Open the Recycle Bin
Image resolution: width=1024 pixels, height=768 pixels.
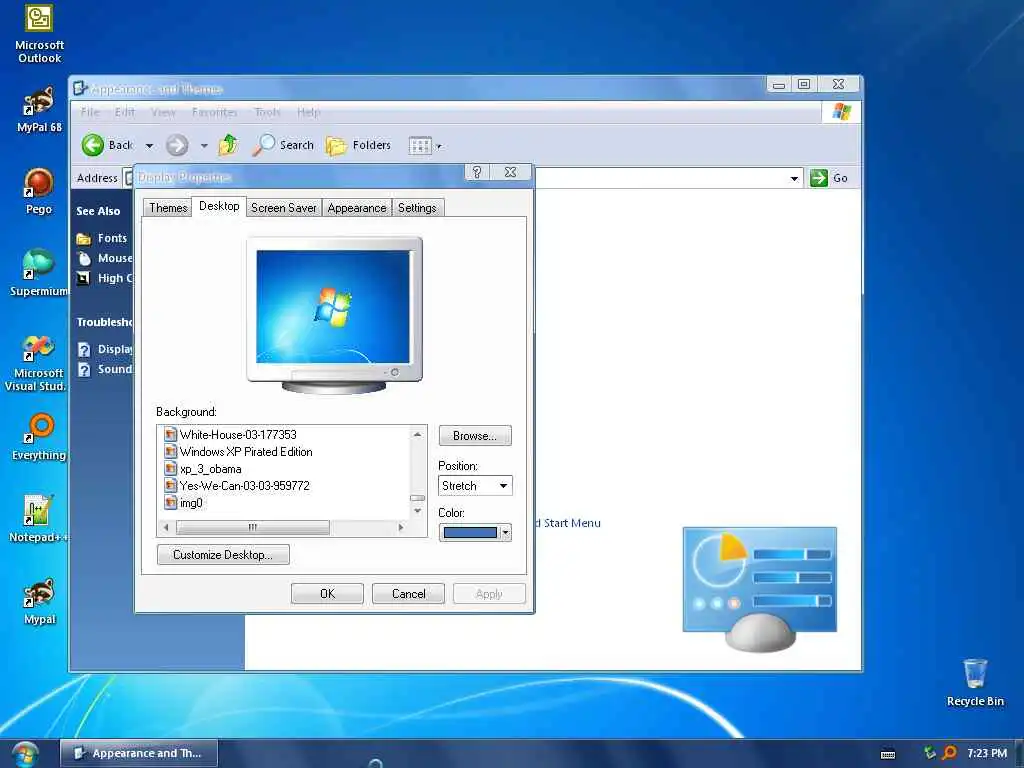click(x=975, y=683)
